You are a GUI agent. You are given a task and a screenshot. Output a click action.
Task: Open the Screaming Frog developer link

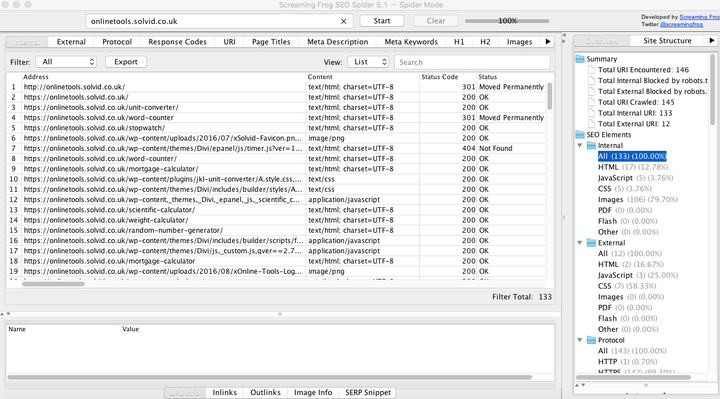click(699, 17)
